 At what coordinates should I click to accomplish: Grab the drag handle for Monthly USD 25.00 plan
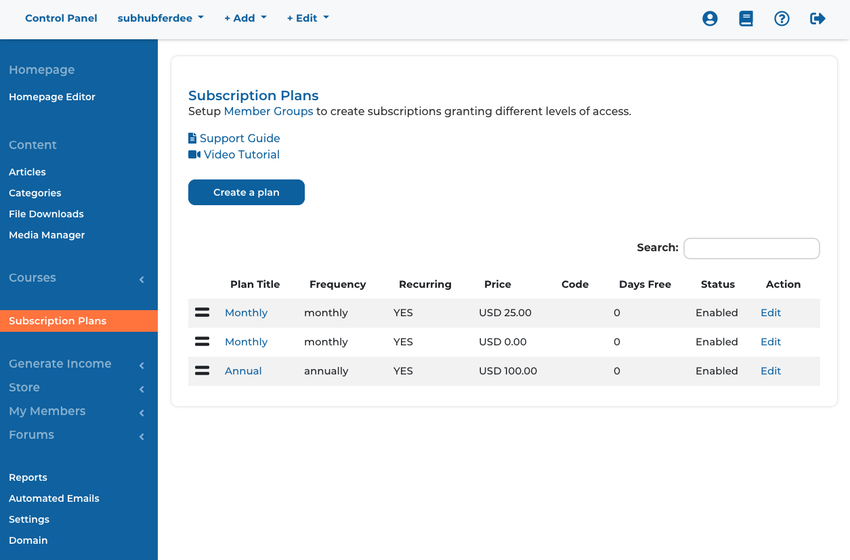[202, 312]
